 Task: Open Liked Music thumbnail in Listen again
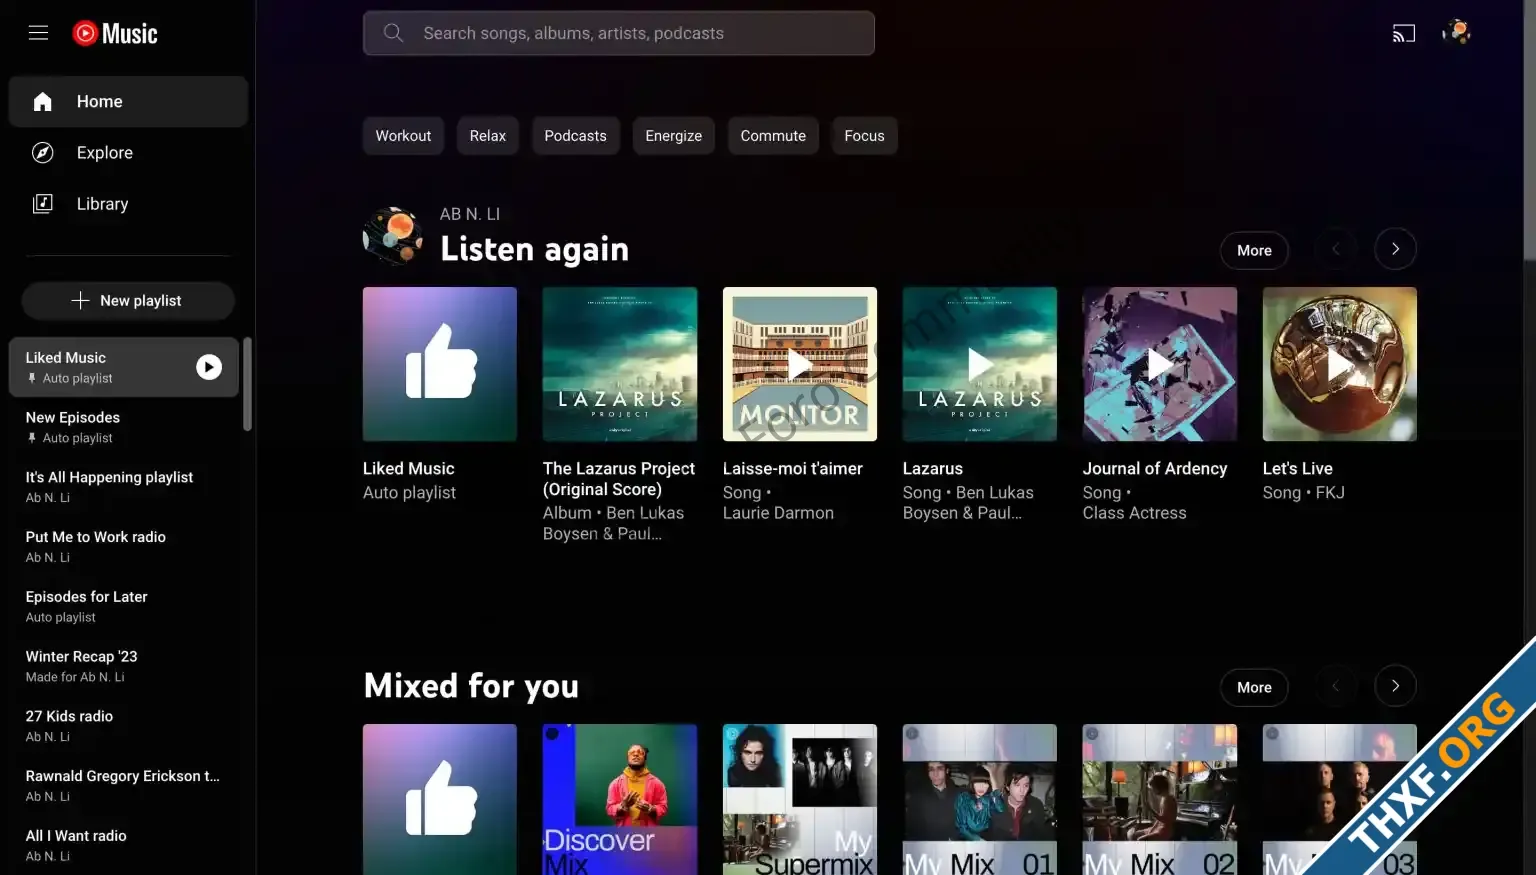(440, 364)
